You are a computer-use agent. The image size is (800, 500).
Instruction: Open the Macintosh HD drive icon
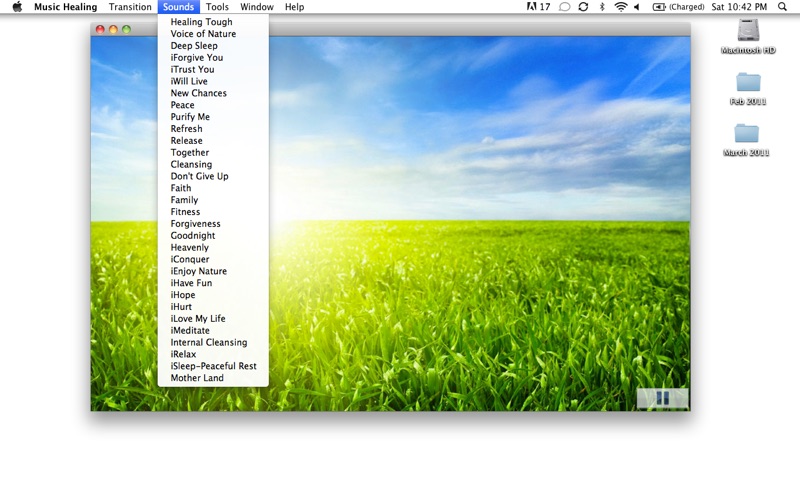point(747,33)
